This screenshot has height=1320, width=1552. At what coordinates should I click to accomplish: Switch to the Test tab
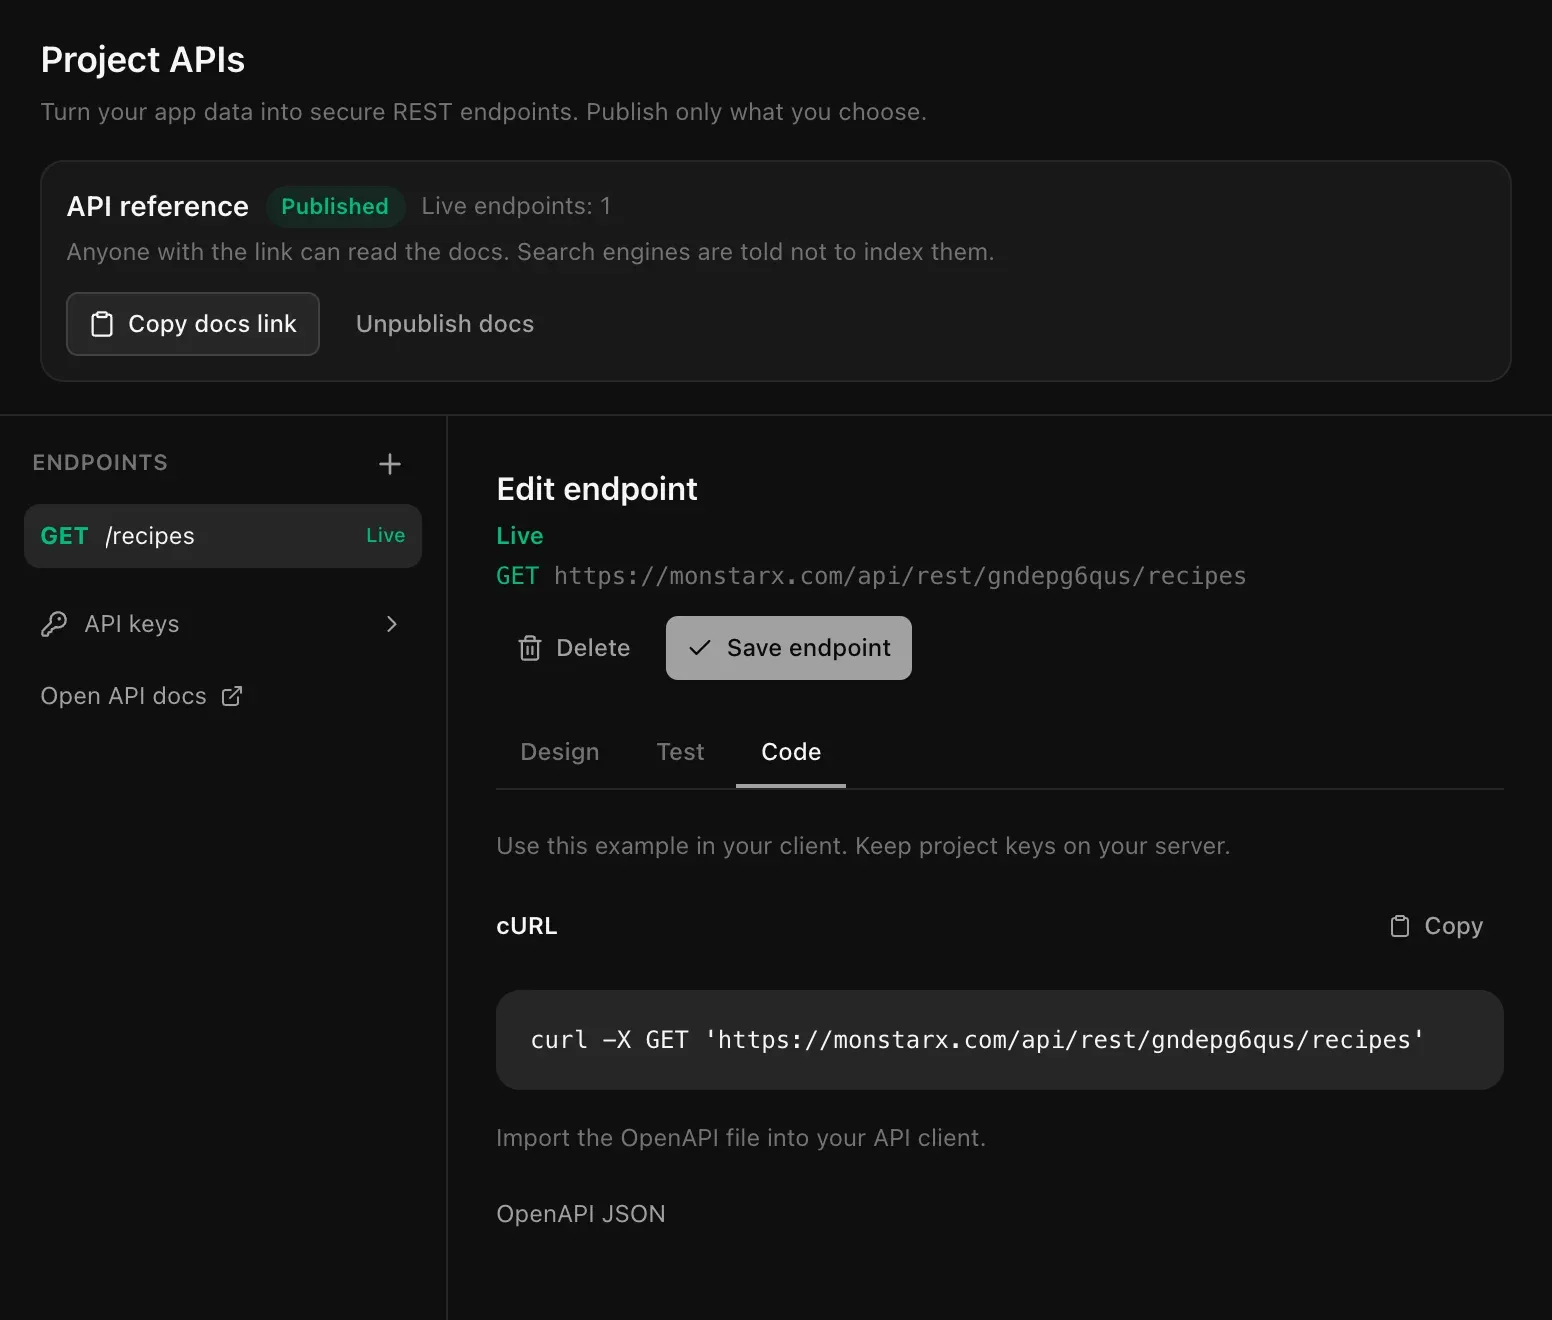click(680, 752)
